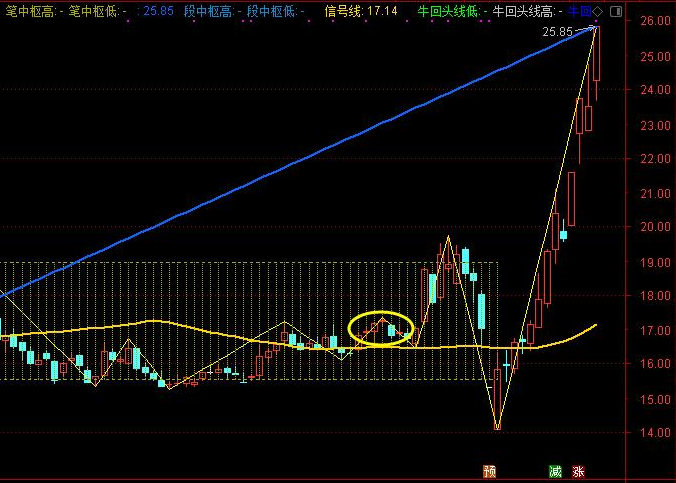Click the 25.00 price axis label
676x483 pixels.
(x=655, y=57)
